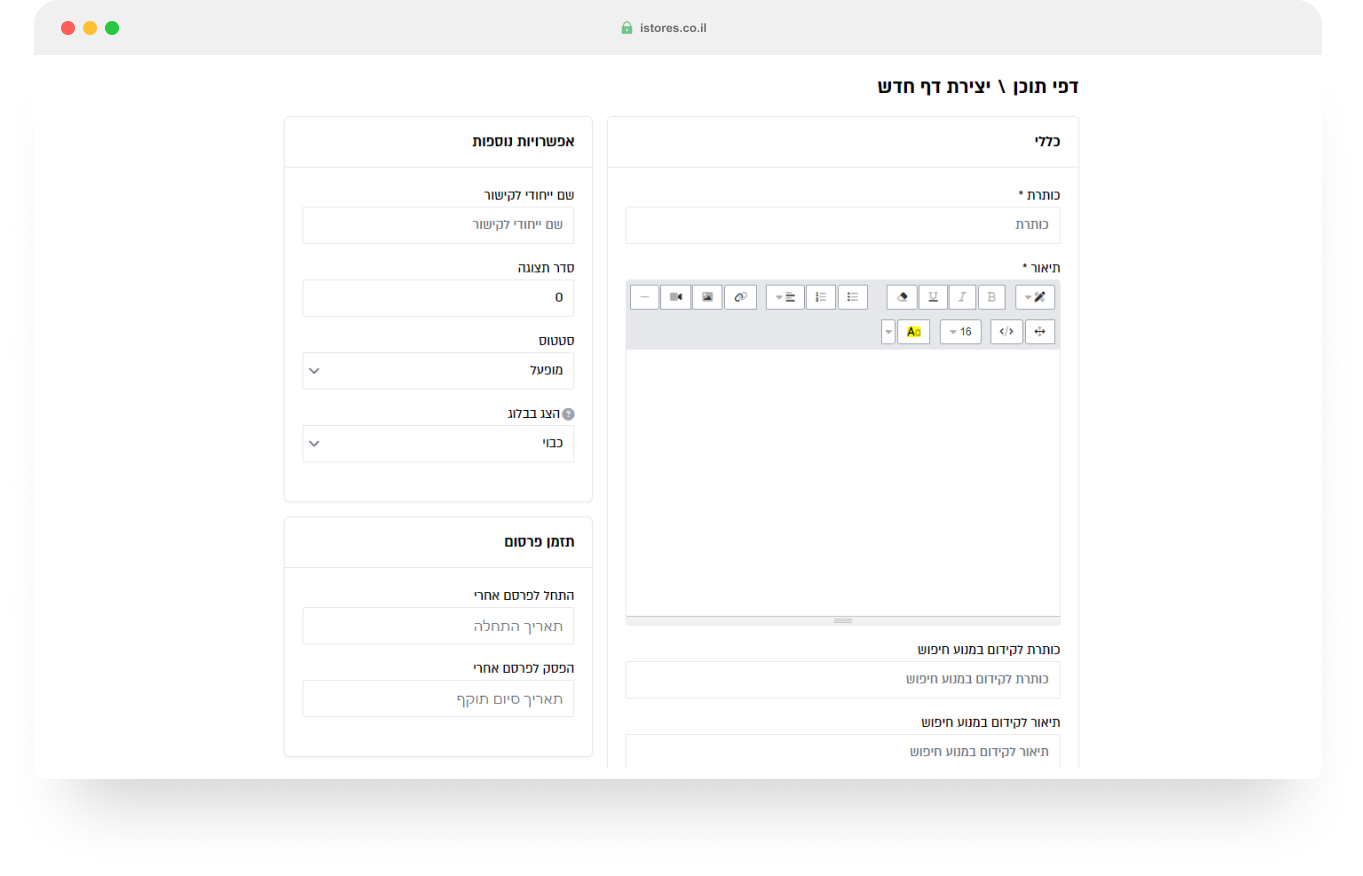Click the שם ייחודי לקישור input
Screen dimensions: 1363x876
click(439, 225)
